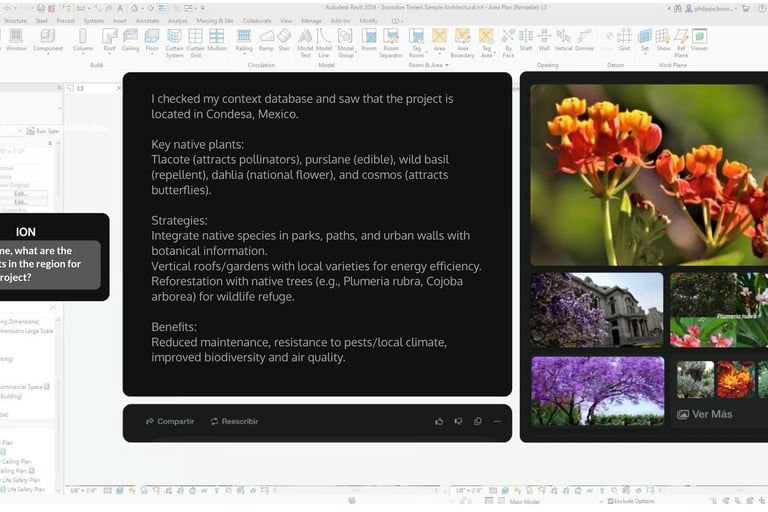This screenshot has width=768, height=512.
Task: Select the Model Group tool
Action: [x=345, y=43]
